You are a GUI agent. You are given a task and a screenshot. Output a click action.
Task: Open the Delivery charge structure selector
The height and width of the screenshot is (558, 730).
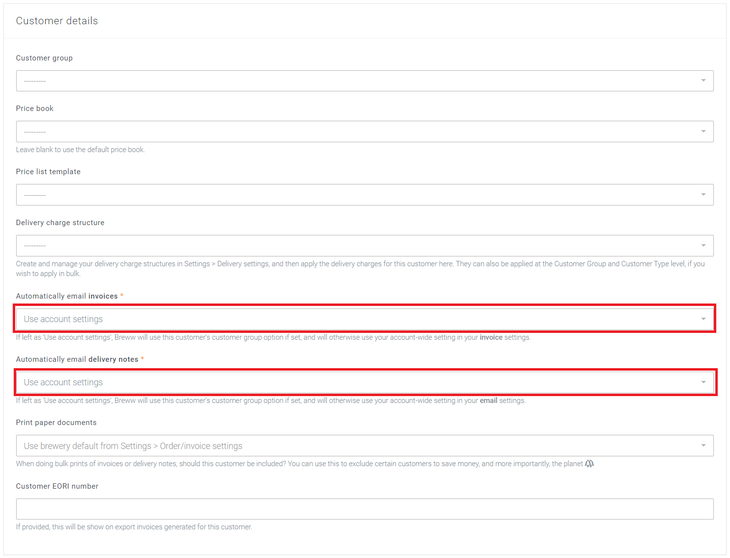(364, 246)
